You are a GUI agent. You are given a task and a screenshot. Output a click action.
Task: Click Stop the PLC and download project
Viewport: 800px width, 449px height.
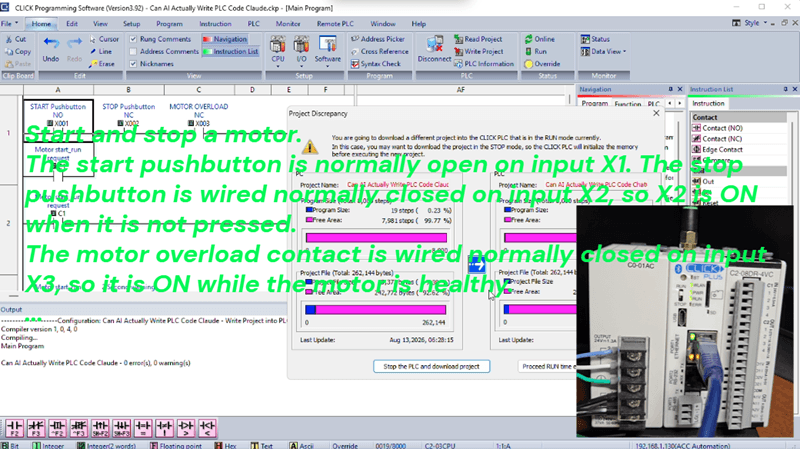(432, 366)
